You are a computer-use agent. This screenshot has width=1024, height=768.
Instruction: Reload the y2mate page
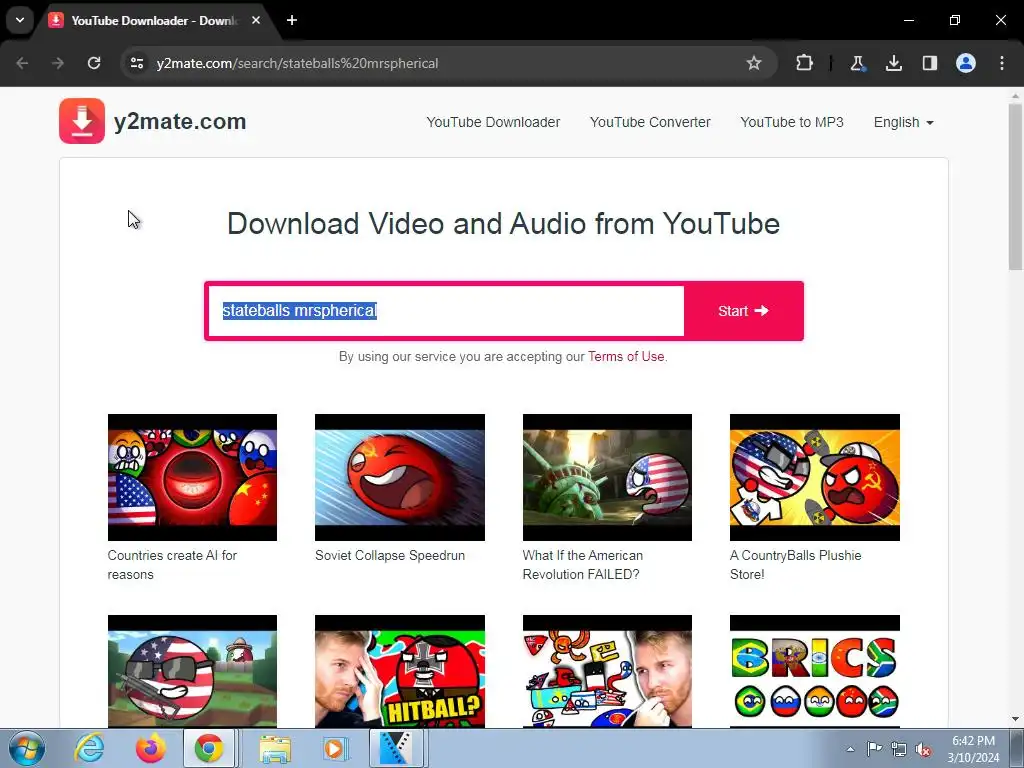[94, 63]
